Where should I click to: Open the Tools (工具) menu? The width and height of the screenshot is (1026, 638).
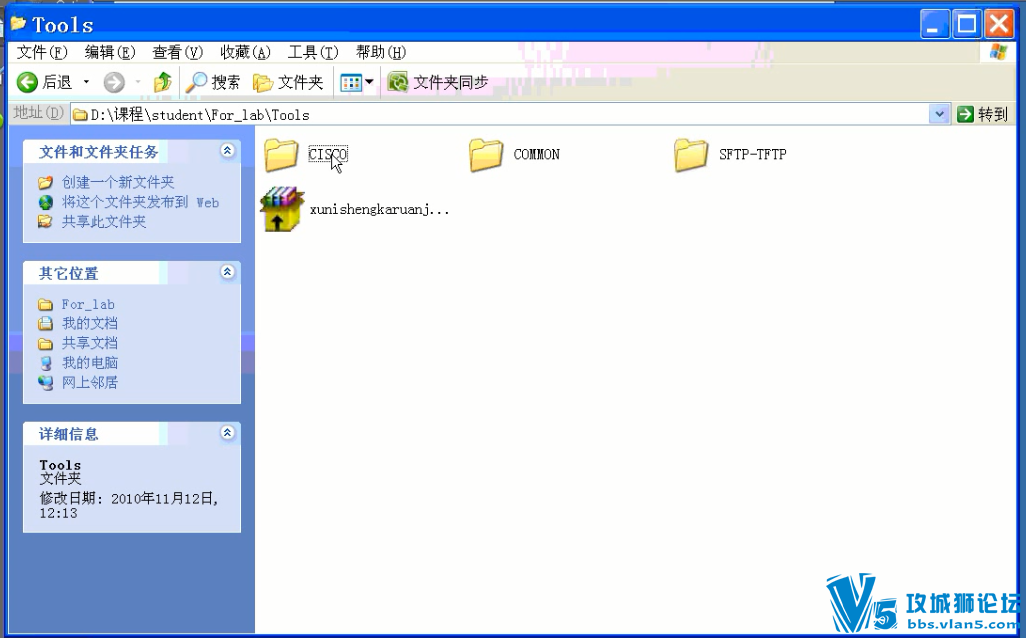312,52
